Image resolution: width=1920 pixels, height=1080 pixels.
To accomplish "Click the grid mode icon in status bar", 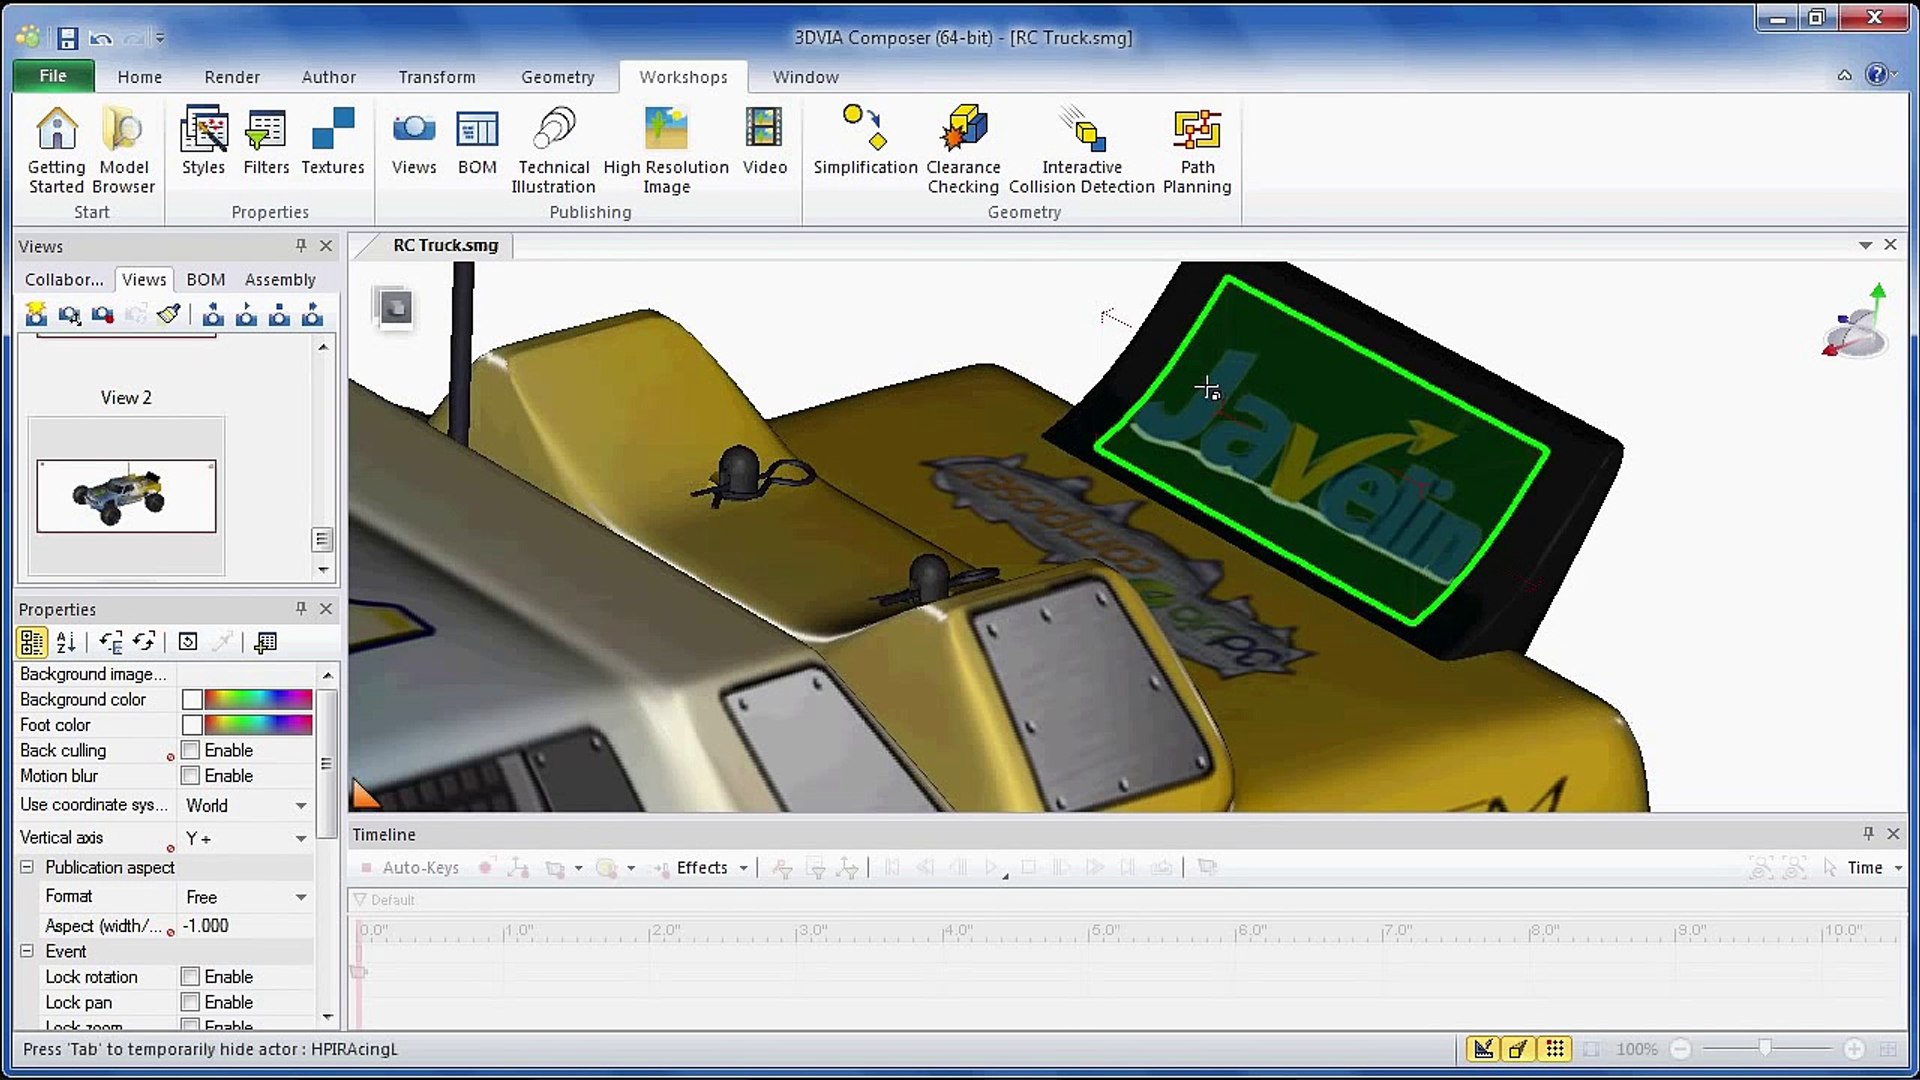I will point(1555,1048).
